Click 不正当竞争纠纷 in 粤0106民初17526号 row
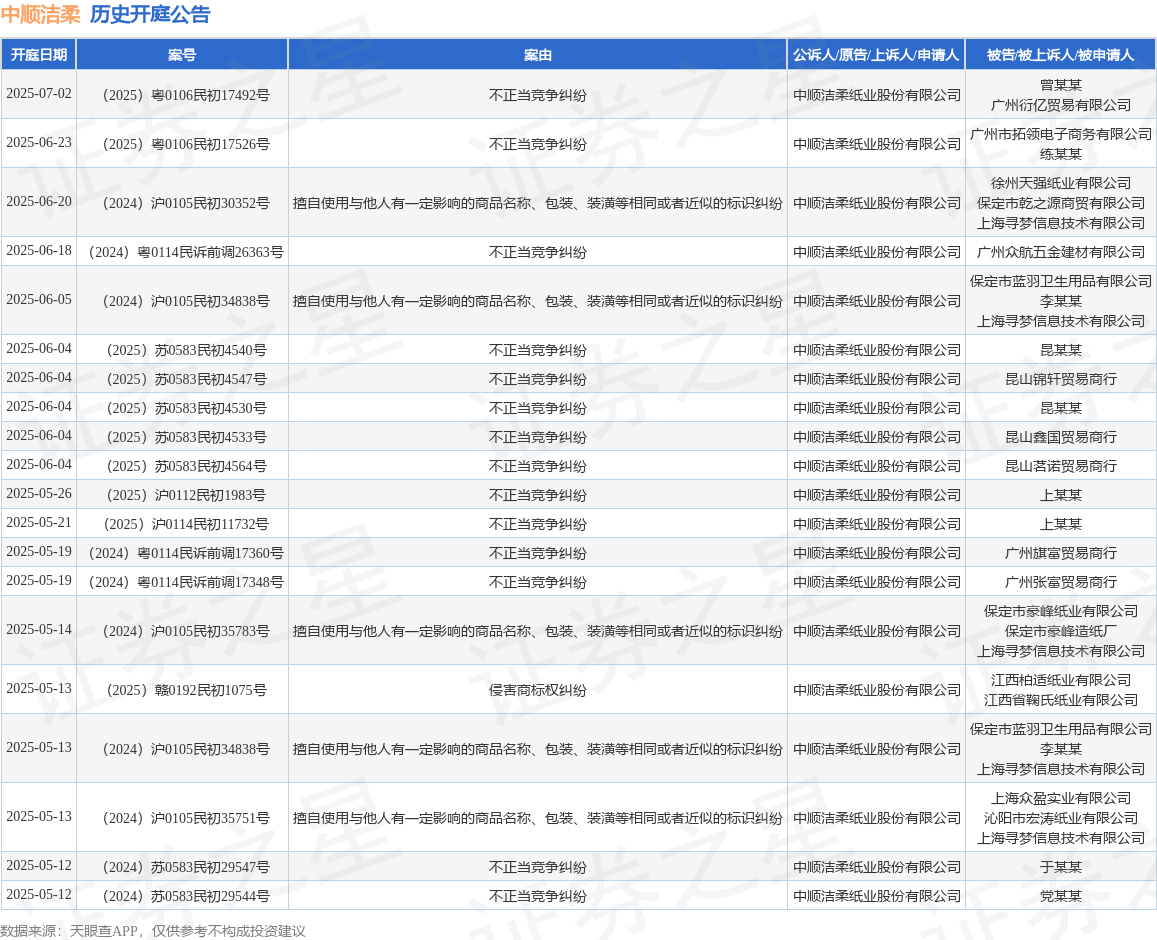Screen dimensions: 1157x940 (537, 144)
